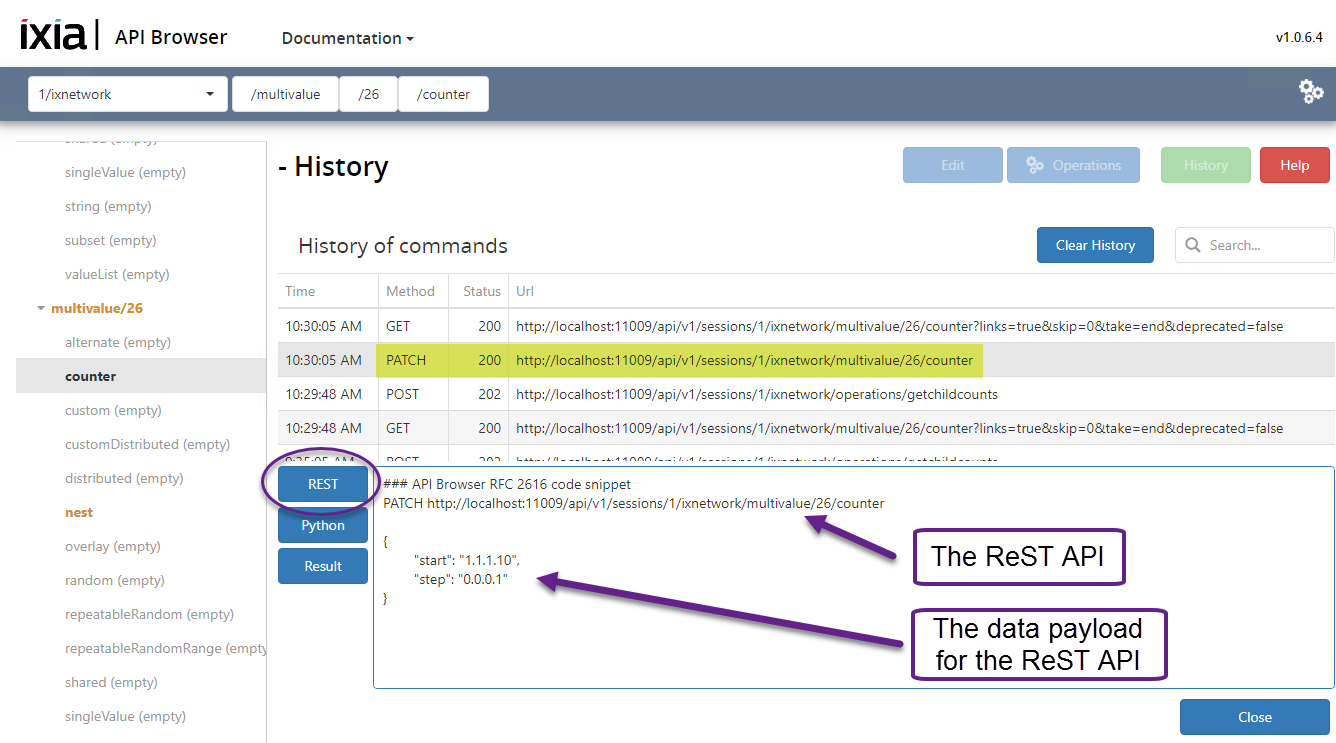The width and height of the screenshot is (1336, 743).
Task: Select the counter node in tree
Action: [90, 376]
